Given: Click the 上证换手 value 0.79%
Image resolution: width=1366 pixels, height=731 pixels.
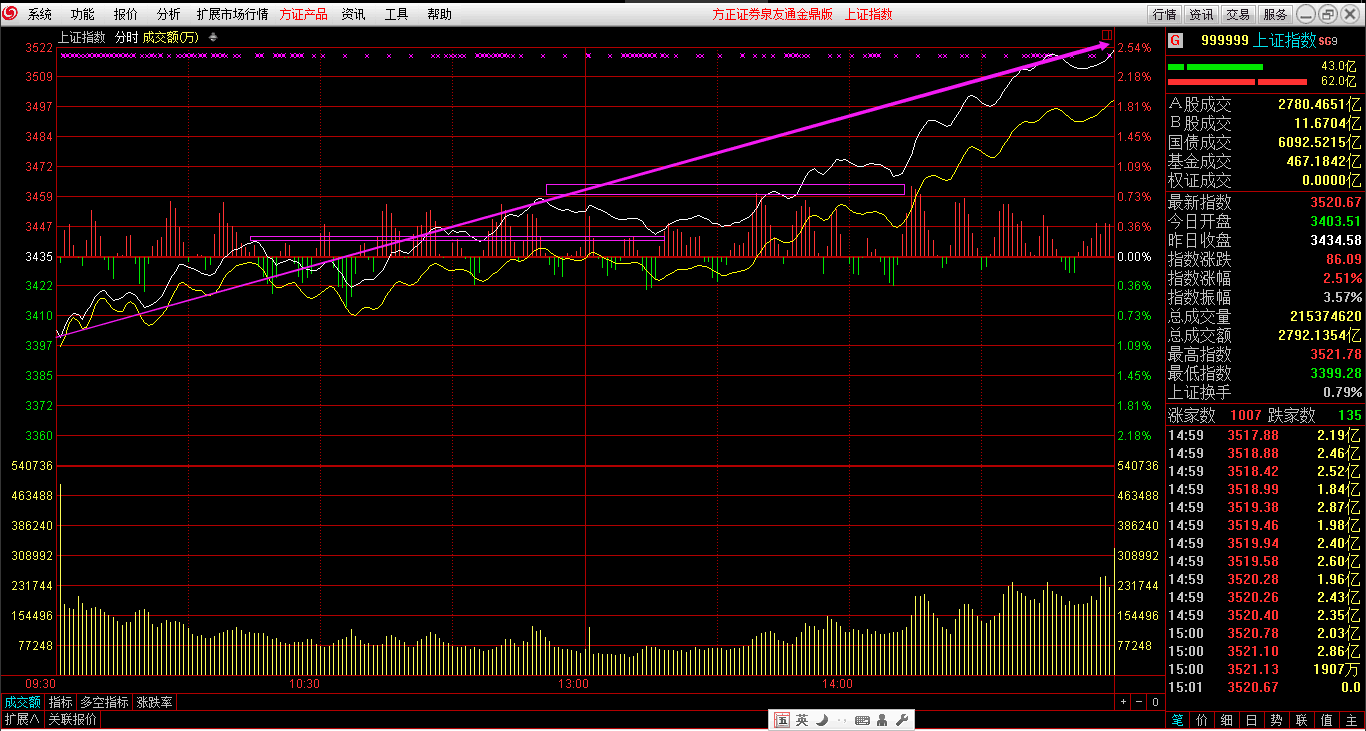Looking at the screenshot, I should 1343,393.
